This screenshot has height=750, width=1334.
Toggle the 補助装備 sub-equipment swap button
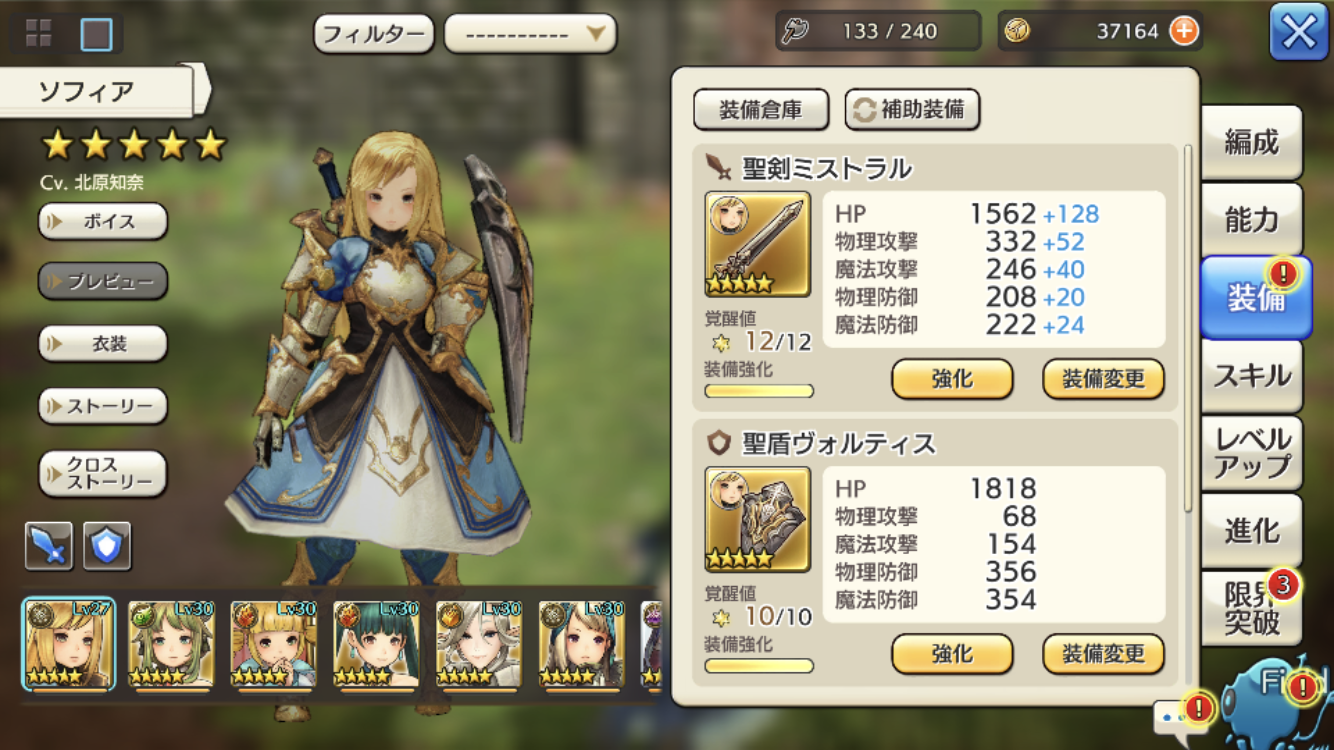(912, 110)
